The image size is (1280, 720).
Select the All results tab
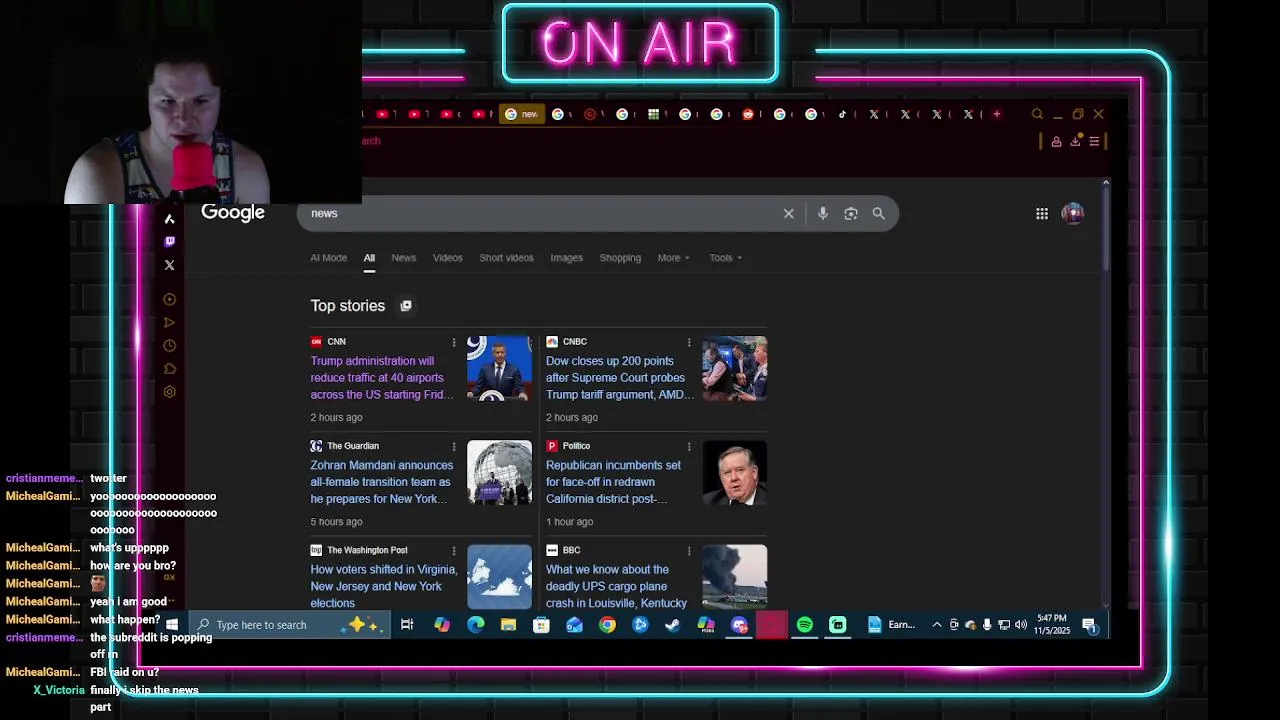coord(369,258)
